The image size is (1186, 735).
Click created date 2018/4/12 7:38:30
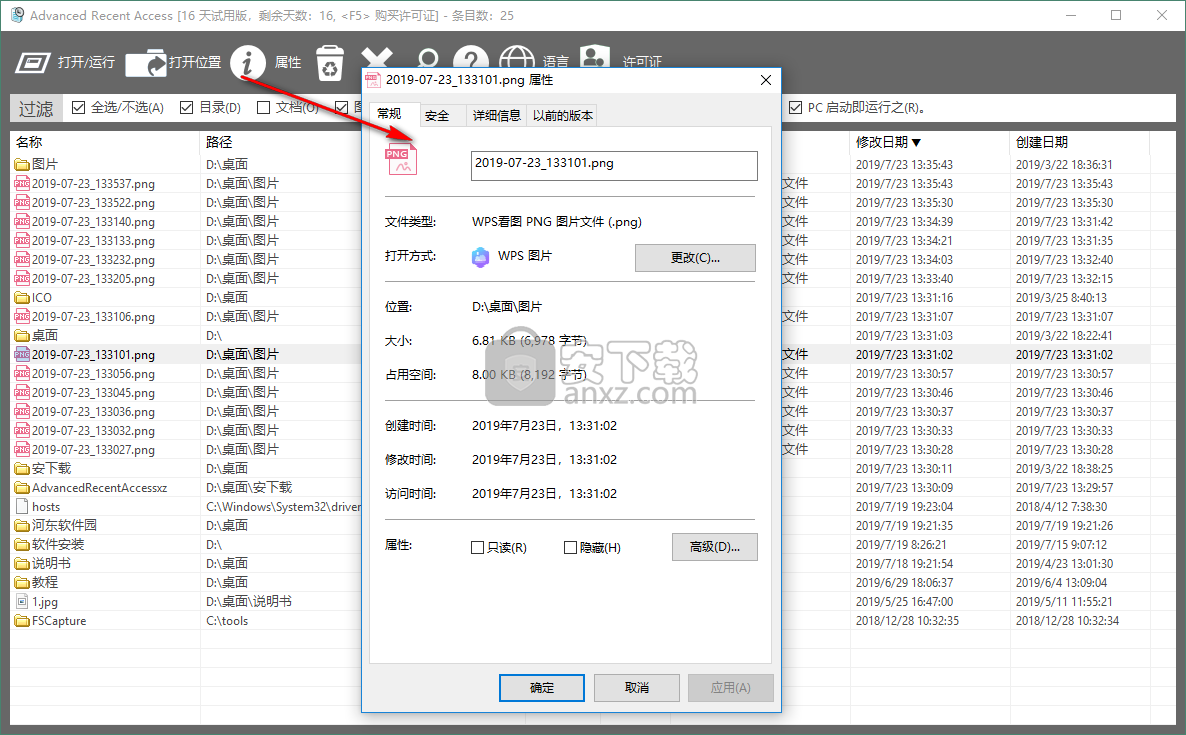click(1061, 507)
